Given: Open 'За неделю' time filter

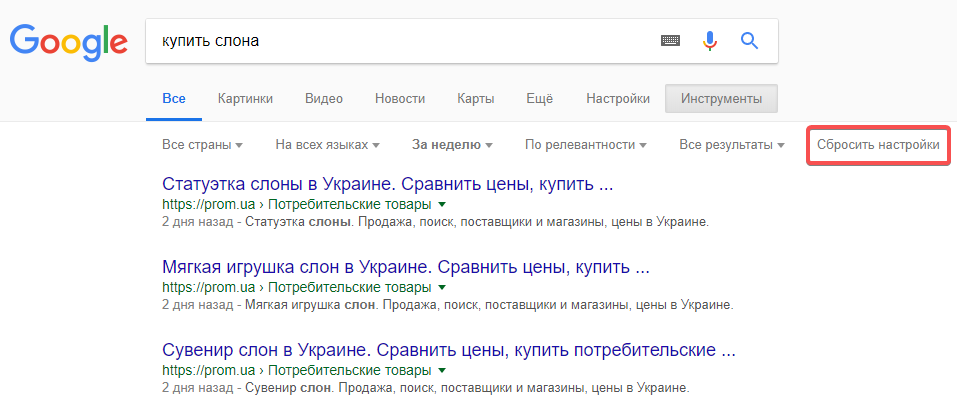Looking at the screenshot, I should click(x=452, y=145).
